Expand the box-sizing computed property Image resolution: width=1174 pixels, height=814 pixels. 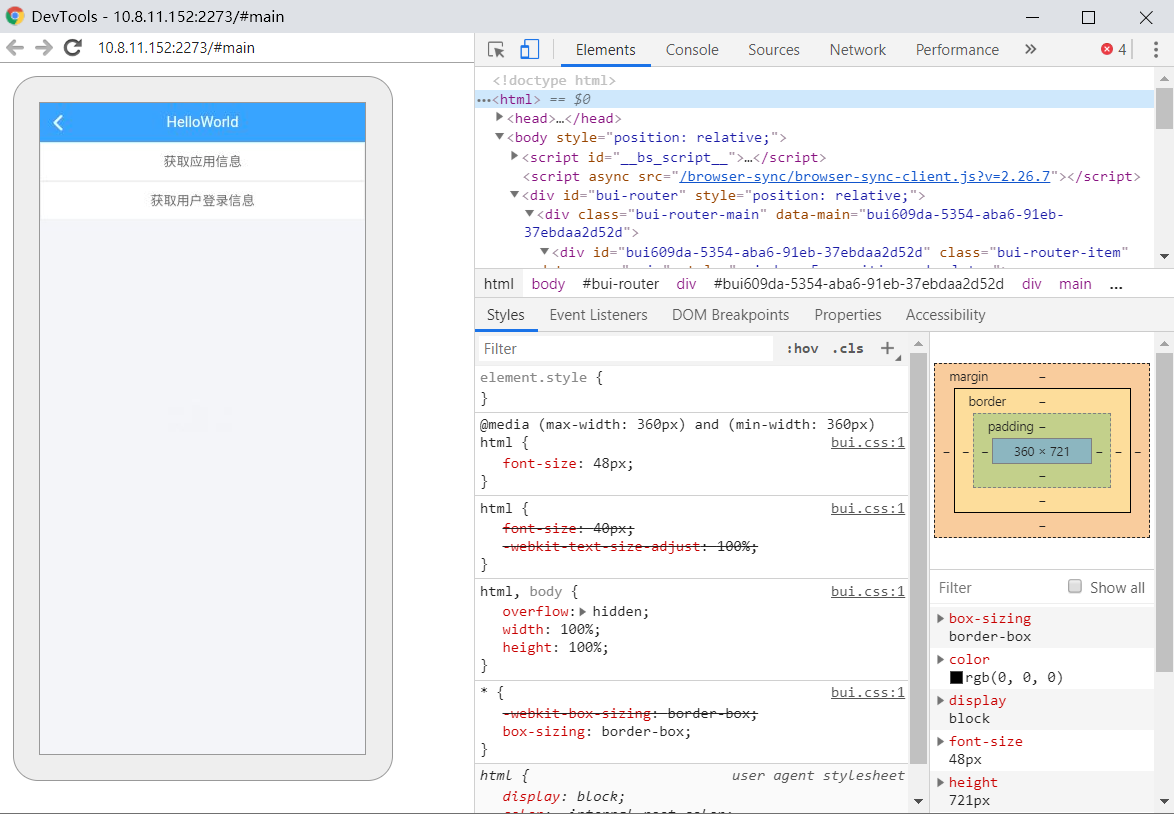click(x=940, y=618)
